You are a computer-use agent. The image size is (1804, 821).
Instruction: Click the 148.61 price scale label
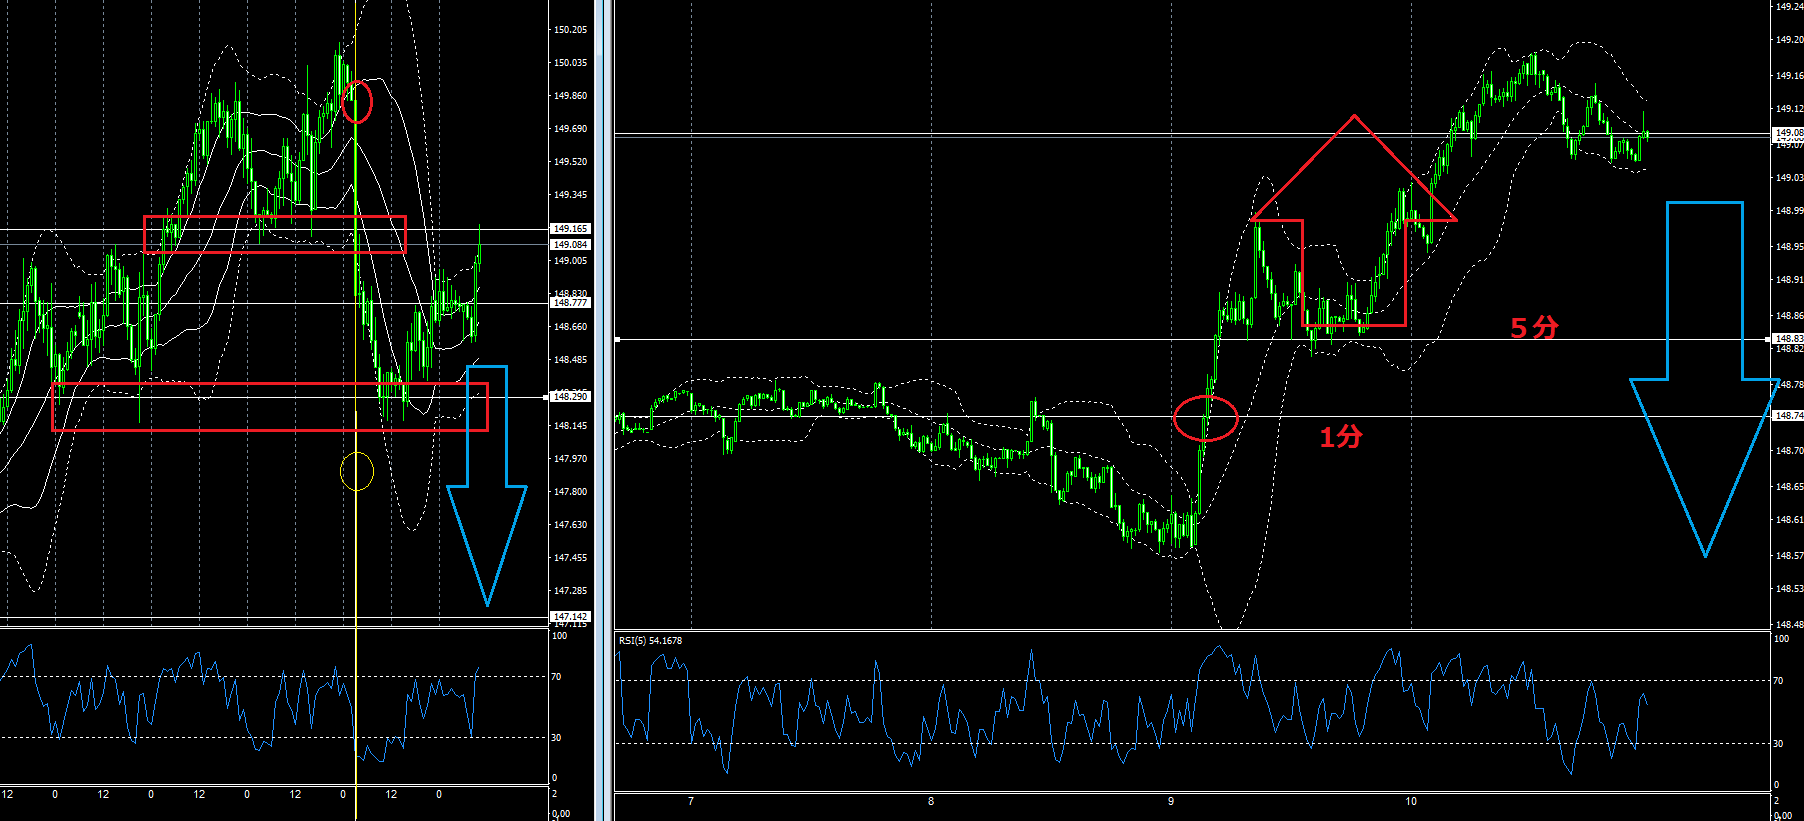click(1789, 520)
